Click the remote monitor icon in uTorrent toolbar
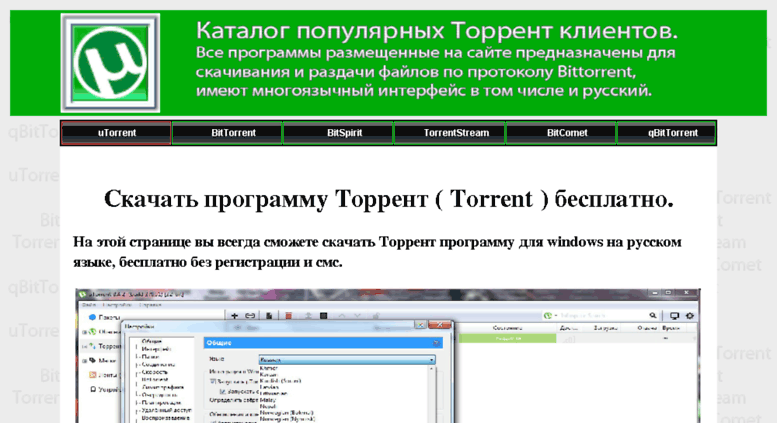 [674, 316]
